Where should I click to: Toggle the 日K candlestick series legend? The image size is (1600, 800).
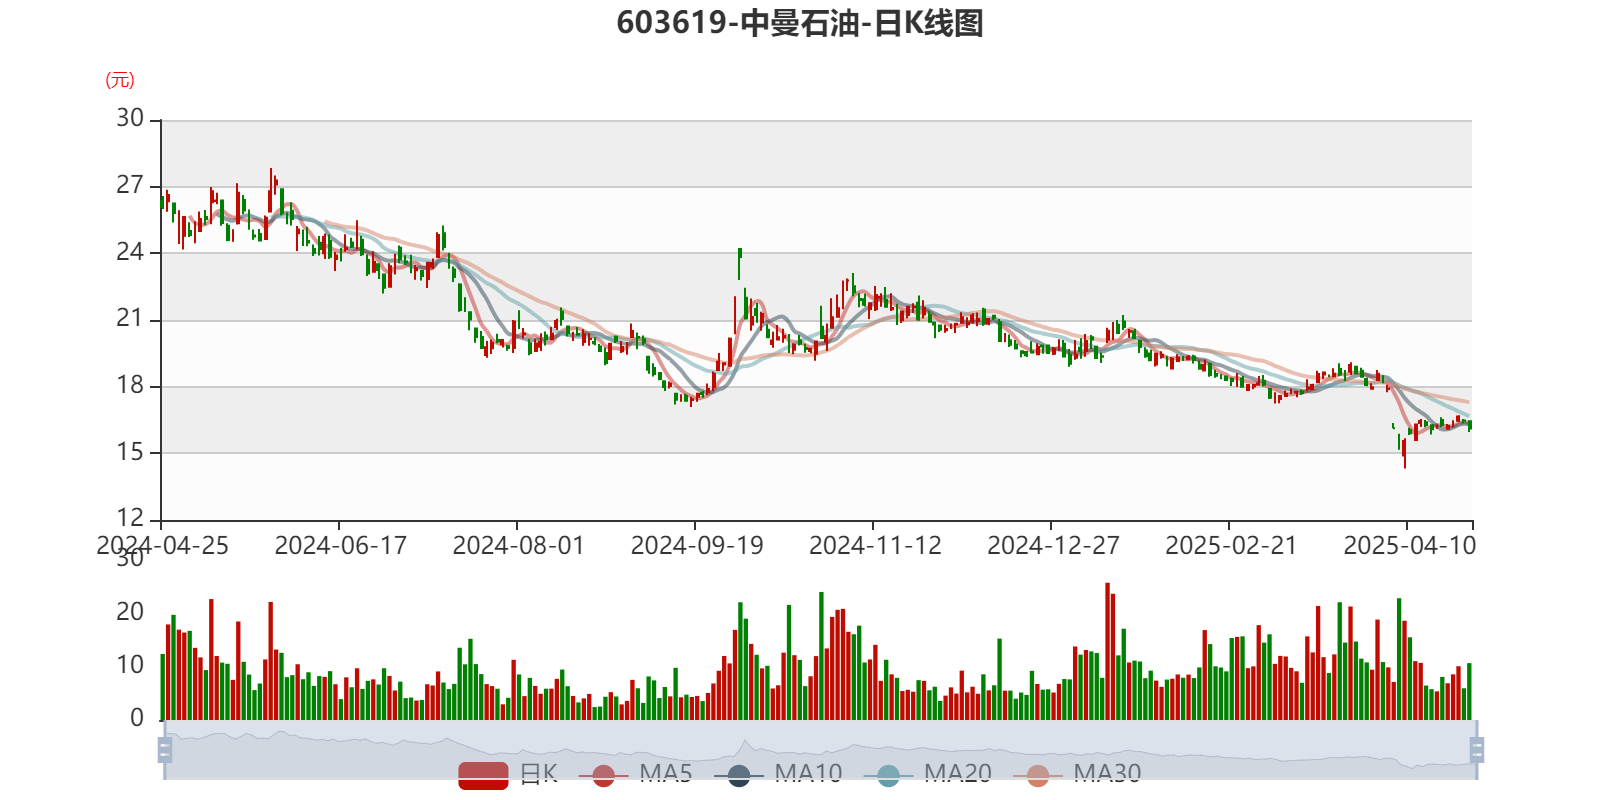pyautogui.click(x=508, y=774)
